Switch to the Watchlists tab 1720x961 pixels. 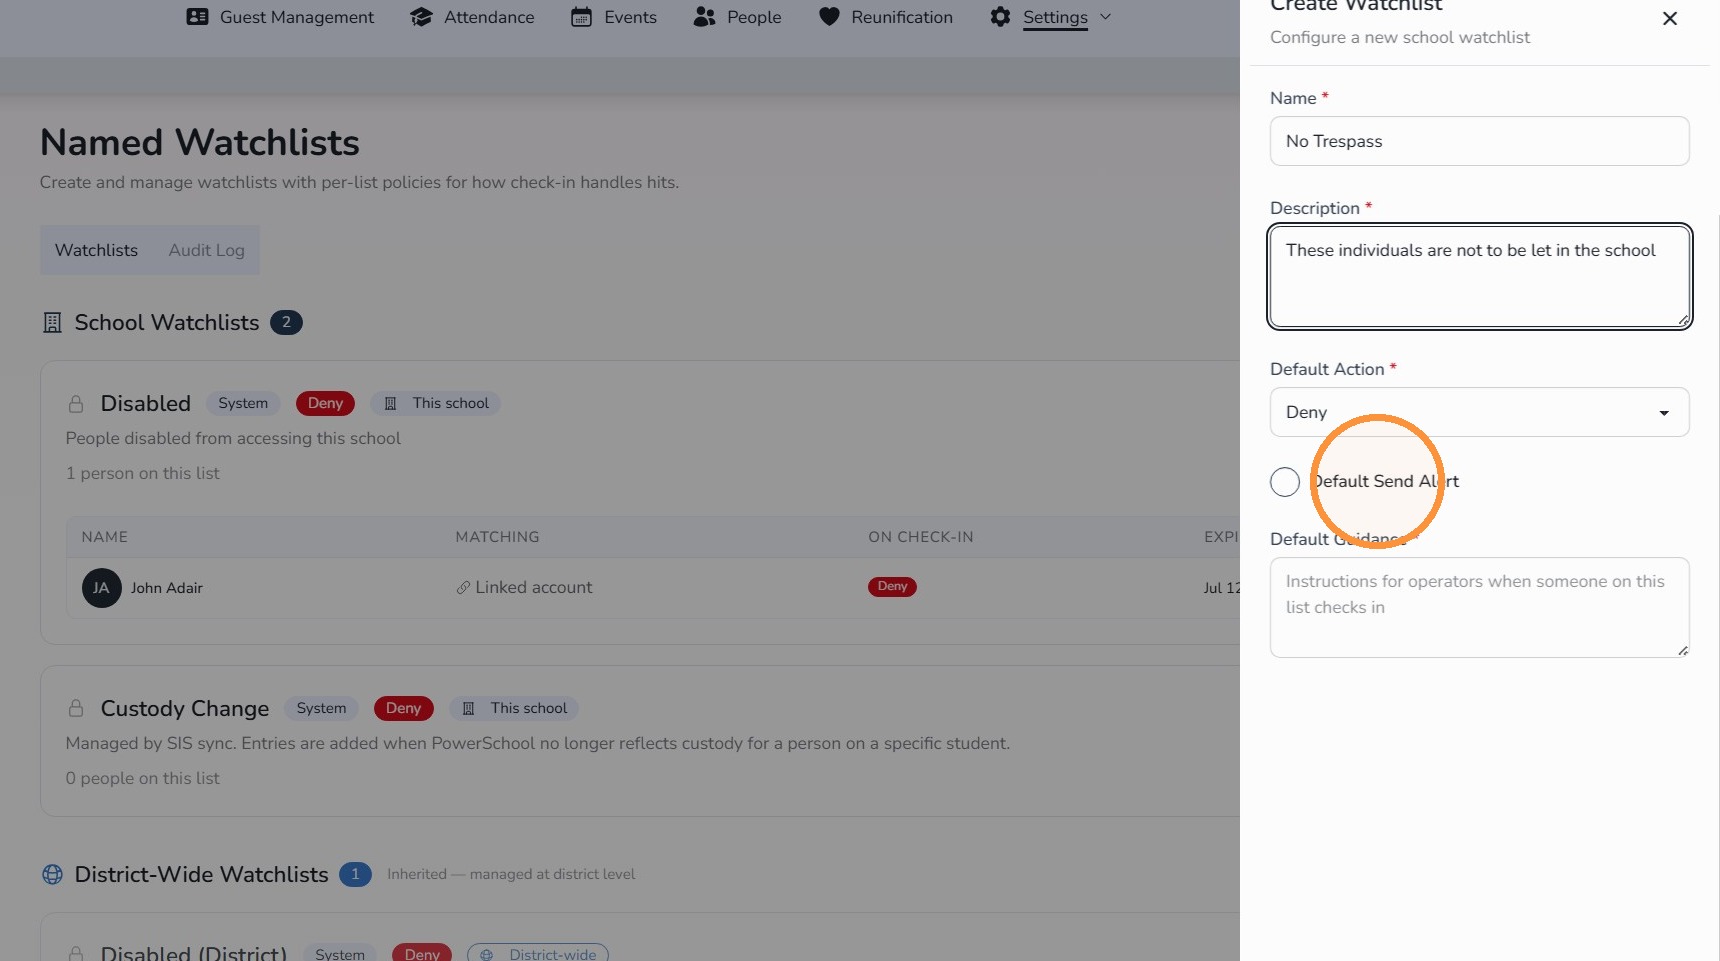(x=96, y=250)
